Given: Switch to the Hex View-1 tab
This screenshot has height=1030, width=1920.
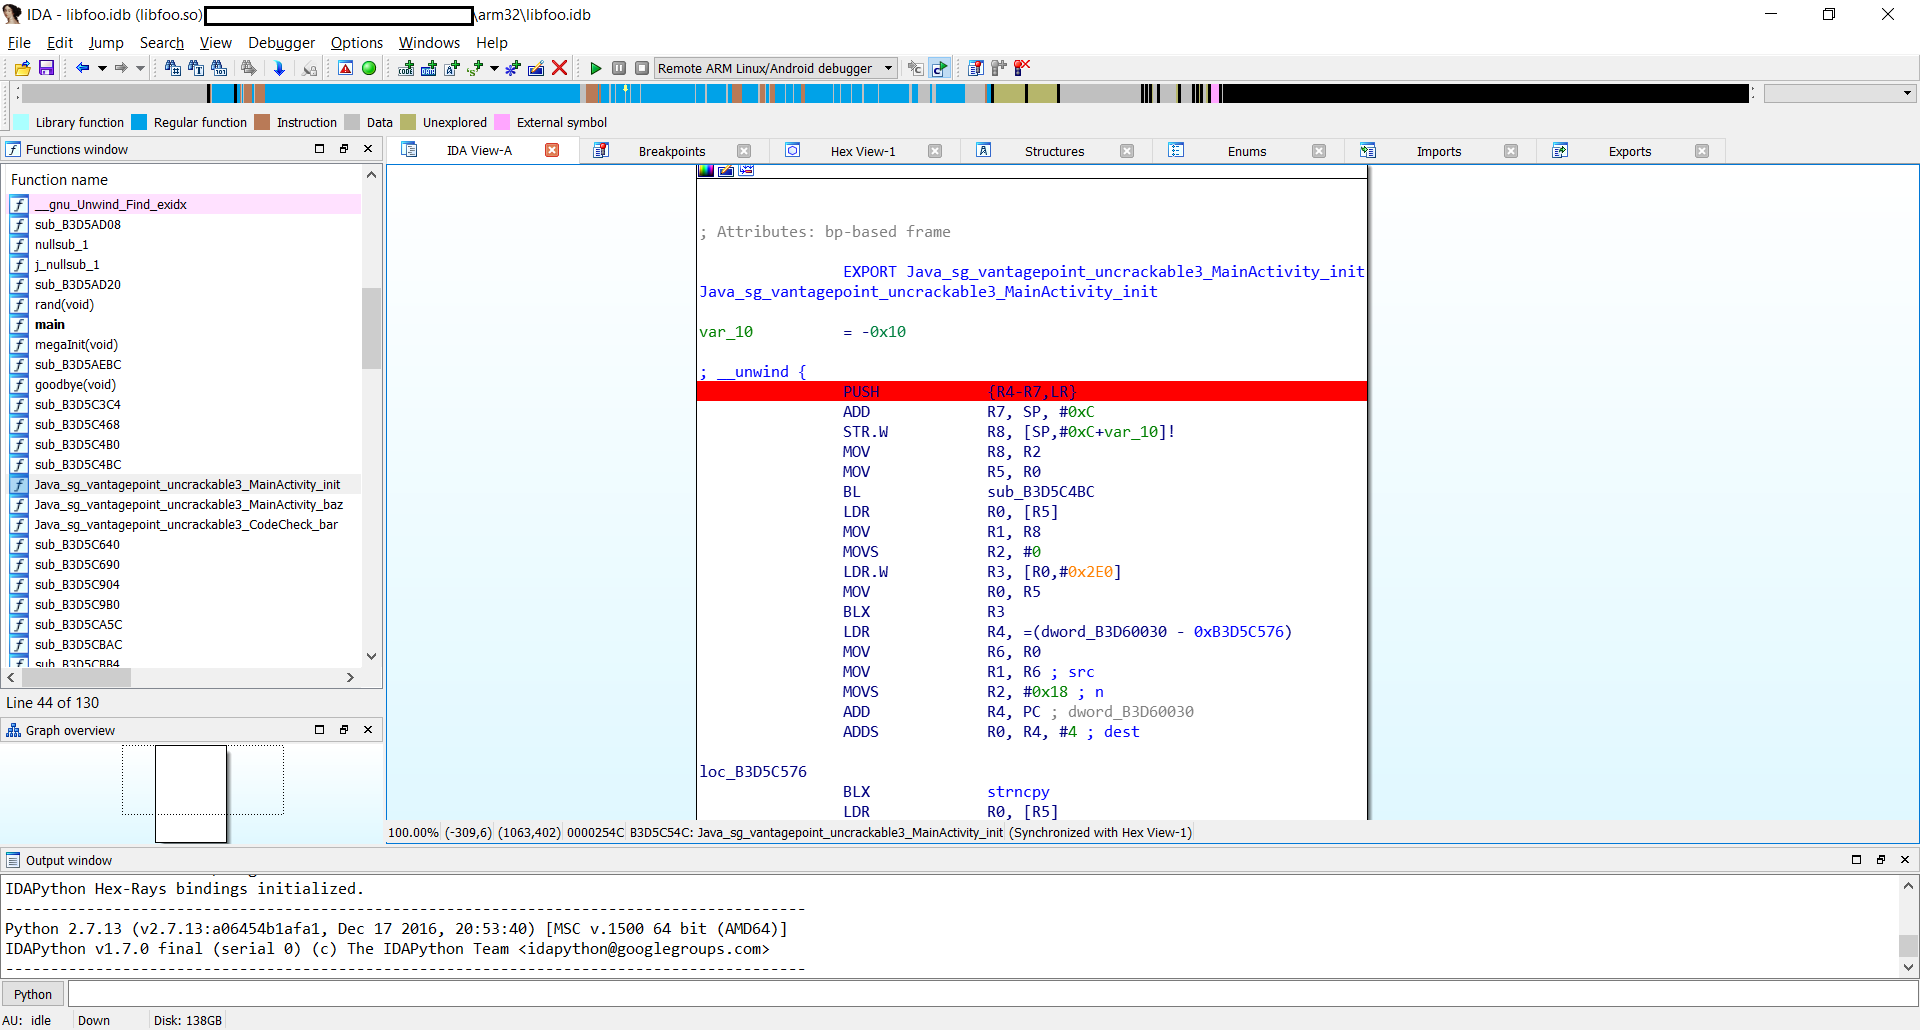Looking at the screenshot, I should pyautogui.click(x=863, y=151).
